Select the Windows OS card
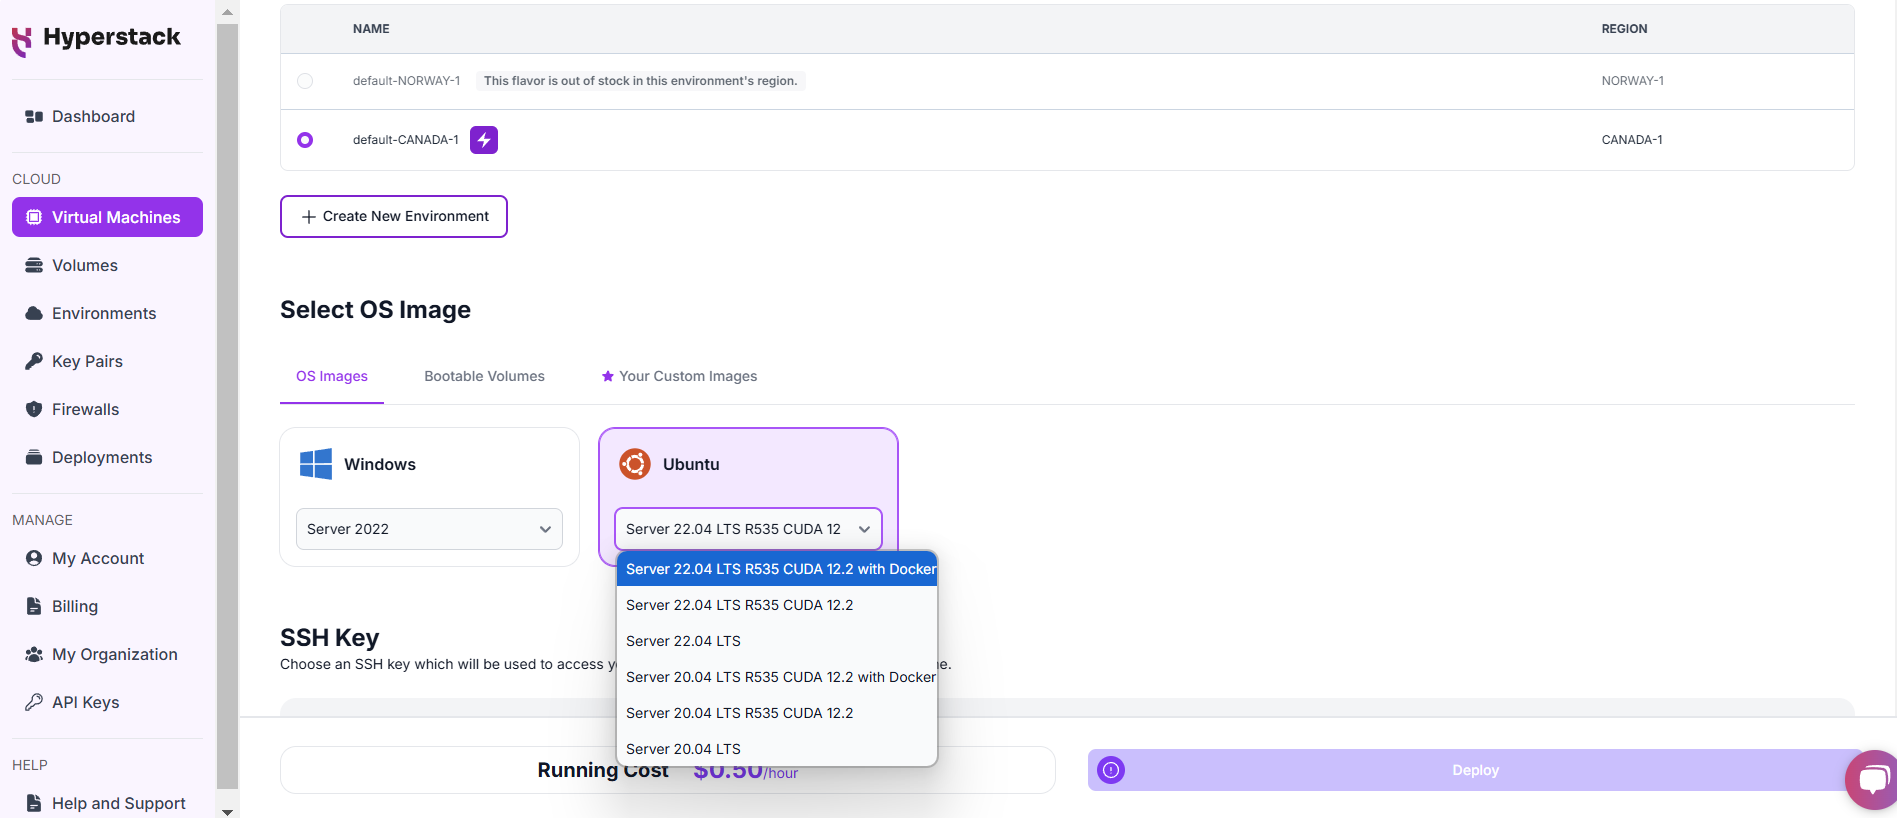1897x818 pixels. tap(429, 497)
